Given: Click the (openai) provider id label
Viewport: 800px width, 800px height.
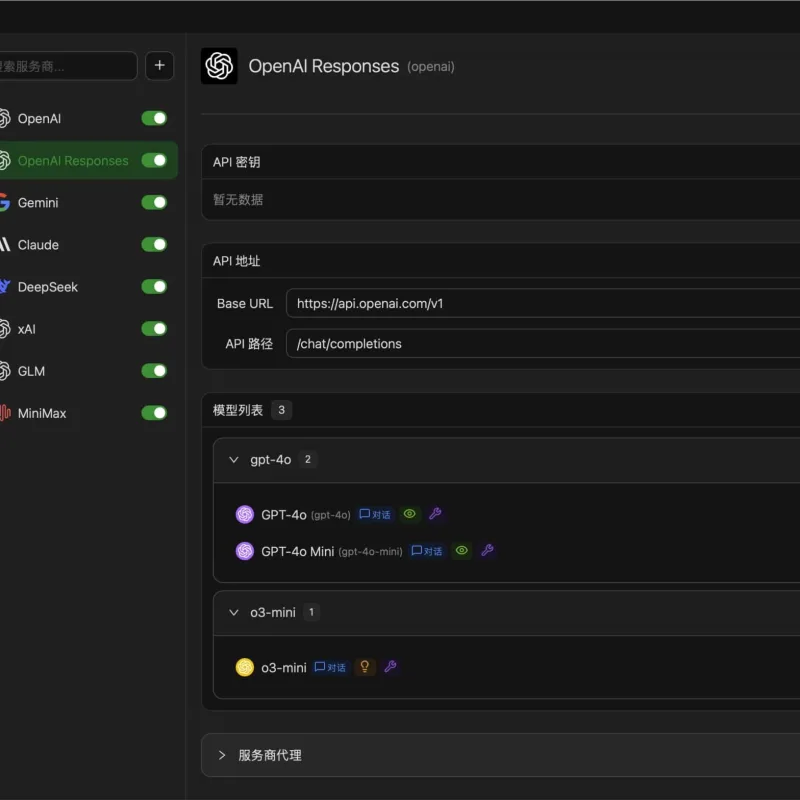Looking at the screenshot, I should click(431, 67).
